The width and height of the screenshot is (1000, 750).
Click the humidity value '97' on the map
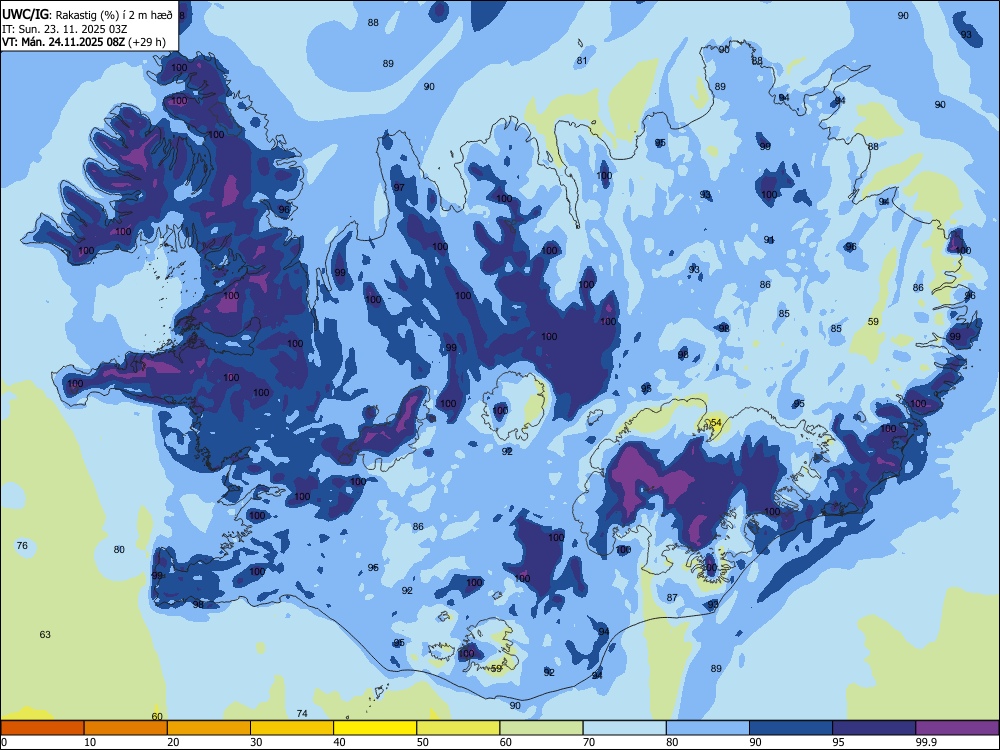point(399,188)
